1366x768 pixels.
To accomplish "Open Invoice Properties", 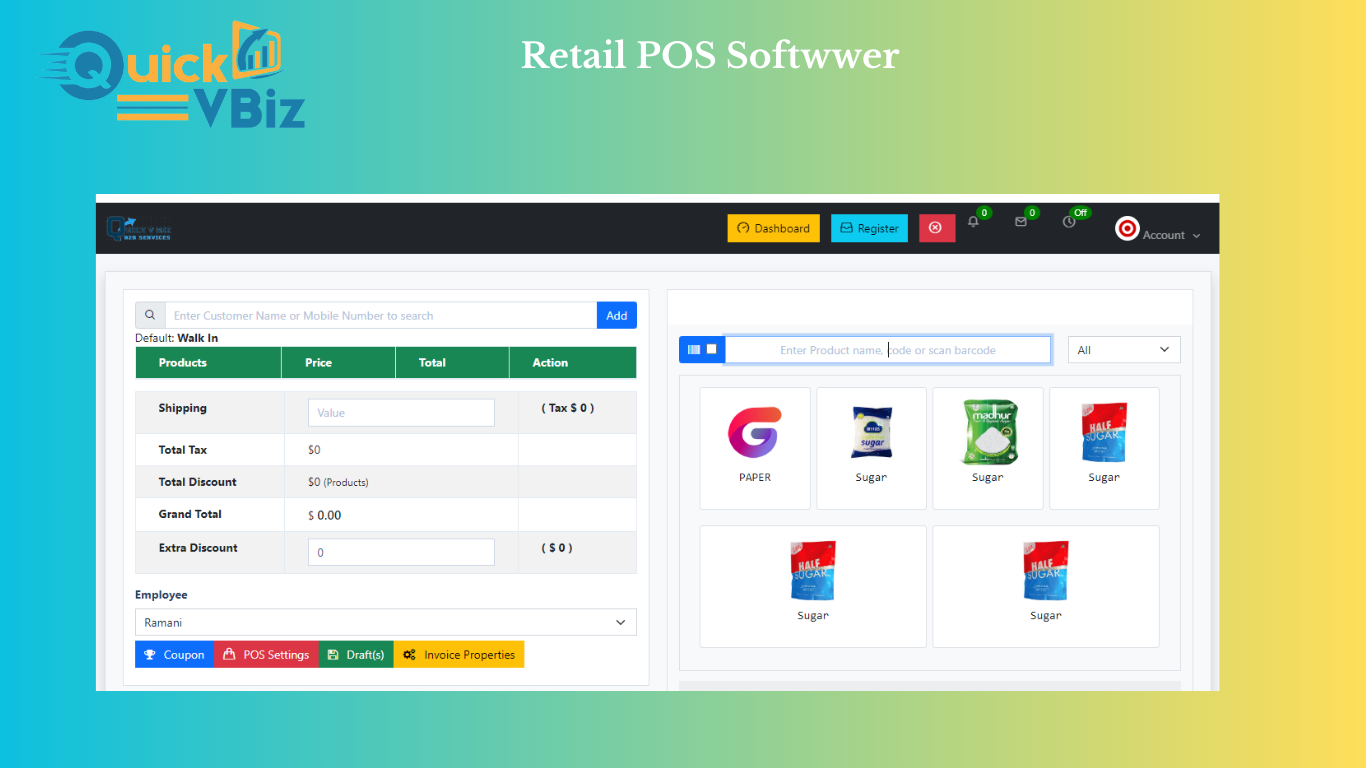I will 459,655.
